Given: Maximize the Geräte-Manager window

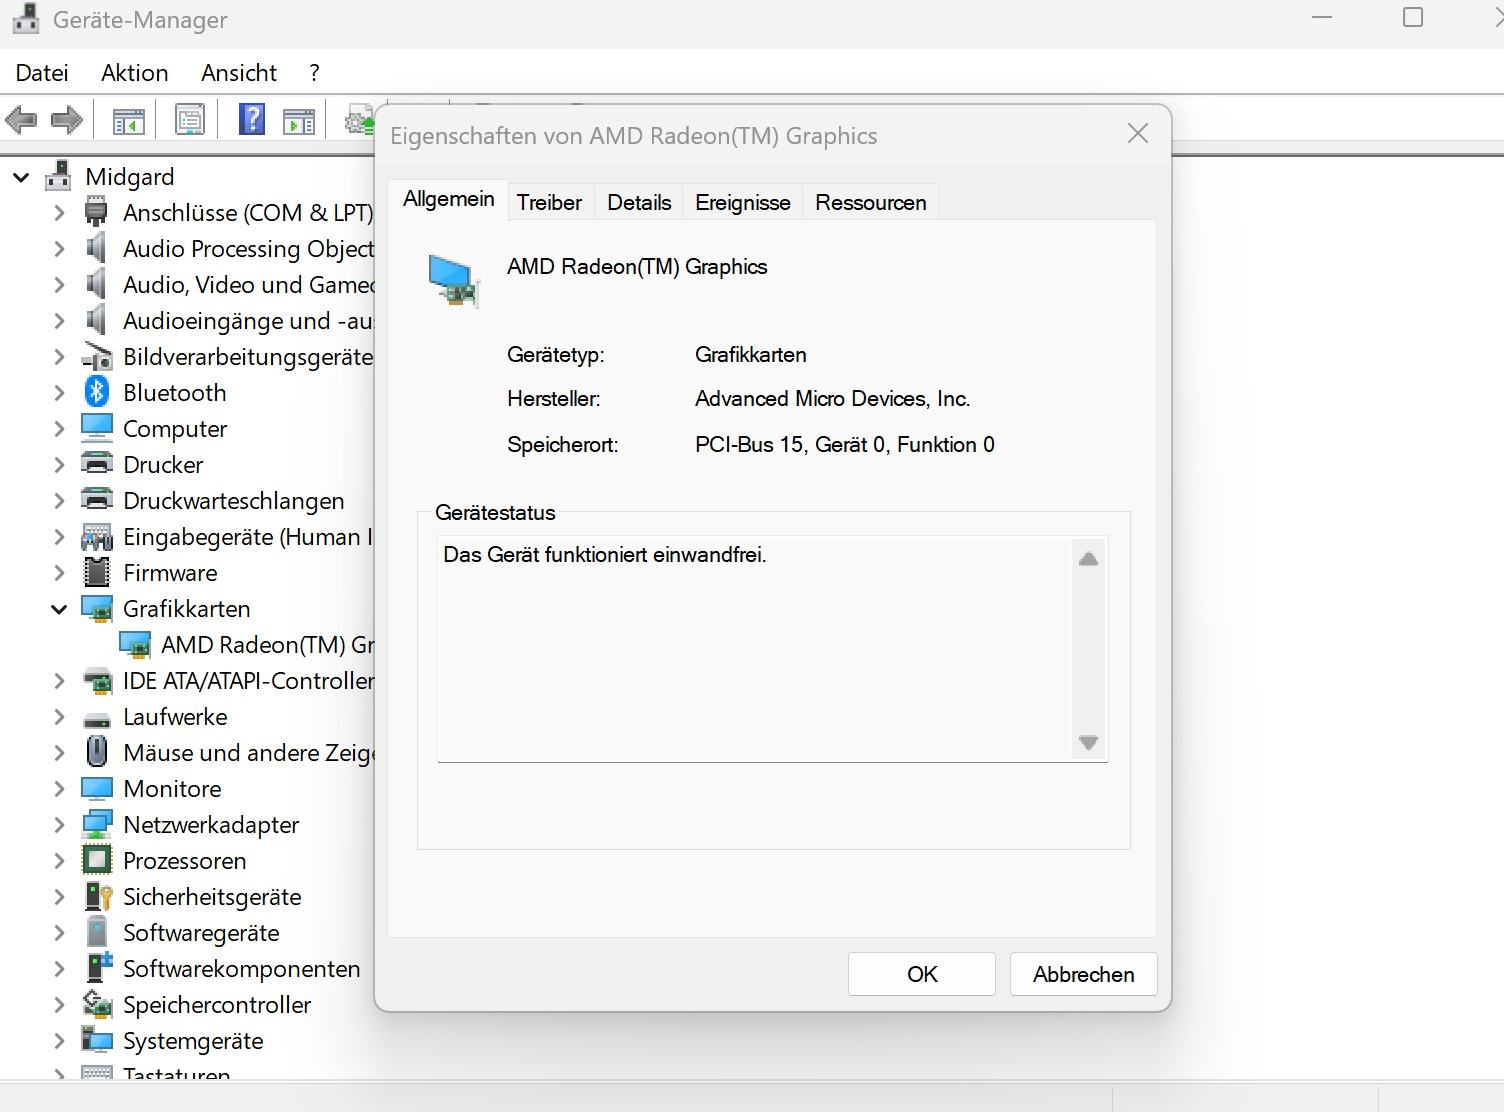Looking at the screenshot, I should tap(1413, 18).
